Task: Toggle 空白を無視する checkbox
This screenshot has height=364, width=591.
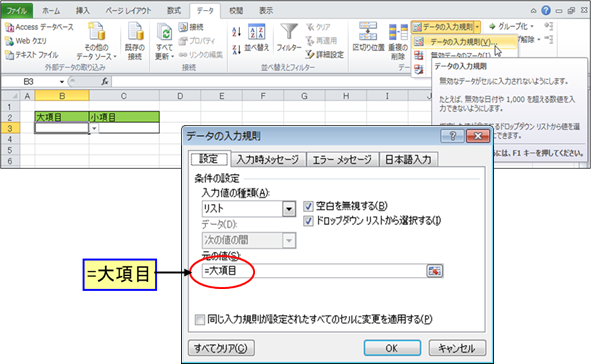Action: coord(308,206)
